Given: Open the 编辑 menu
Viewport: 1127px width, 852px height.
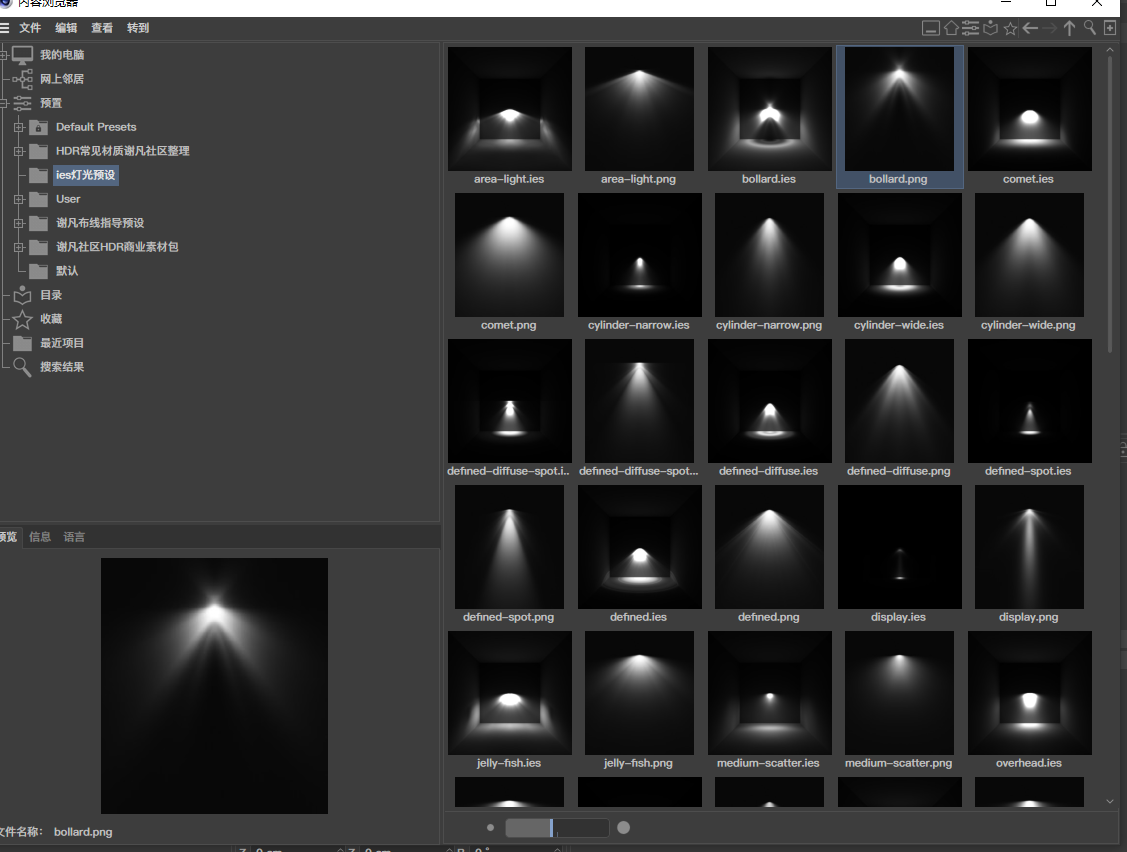Looking at the screenshot, I should pyautogui.click(x=66, y=28).
